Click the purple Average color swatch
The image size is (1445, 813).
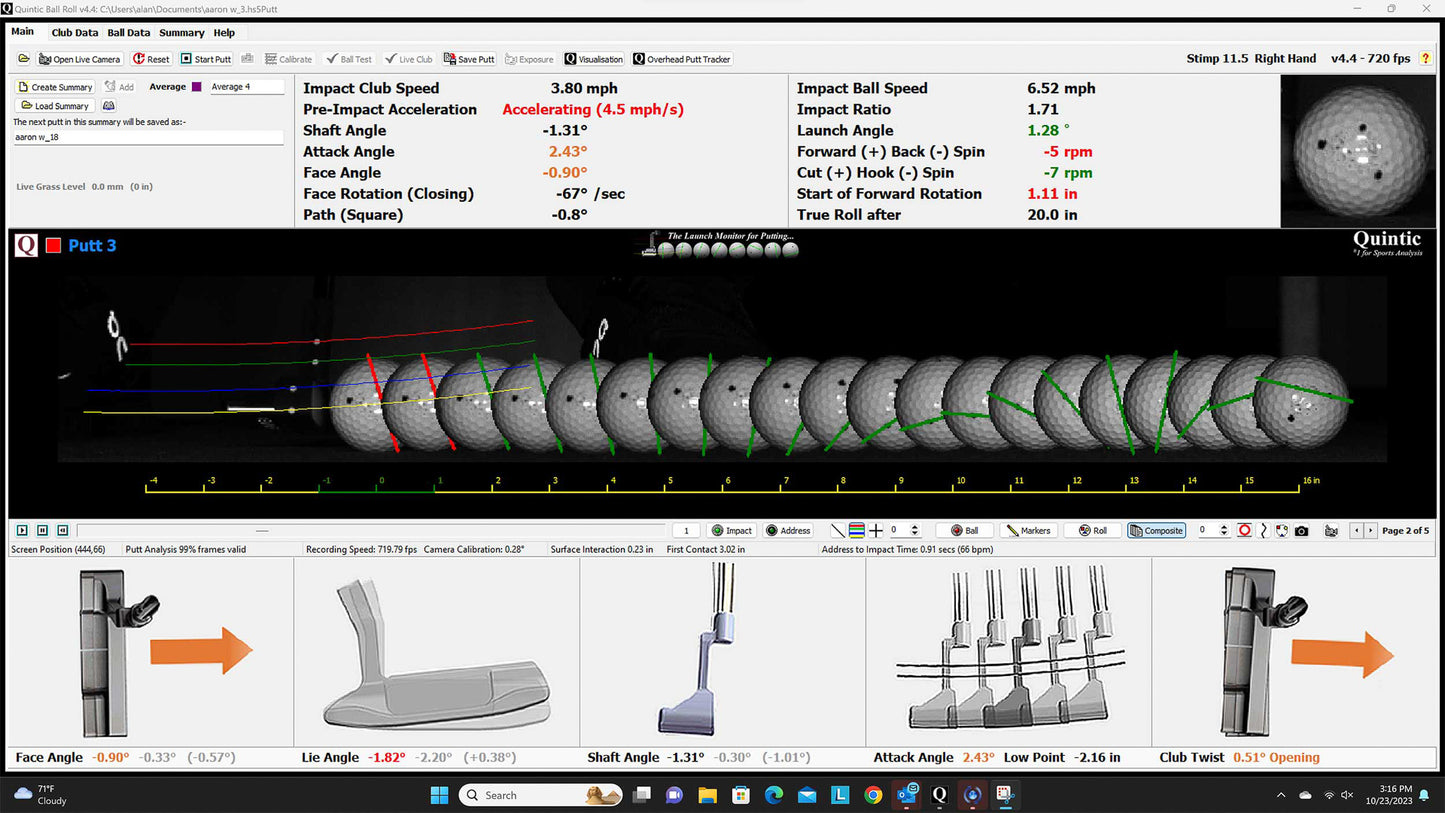197,87
